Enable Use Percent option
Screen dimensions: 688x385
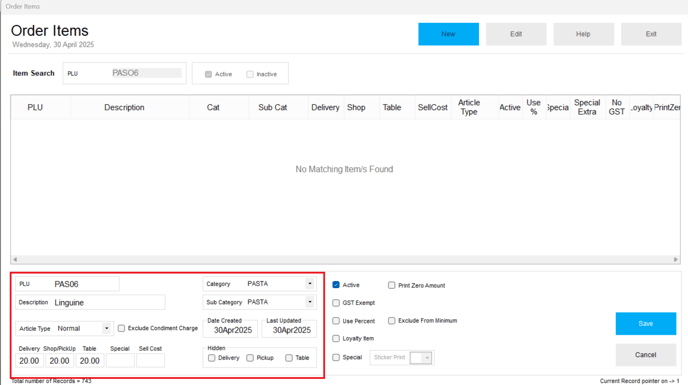point(336,321)
